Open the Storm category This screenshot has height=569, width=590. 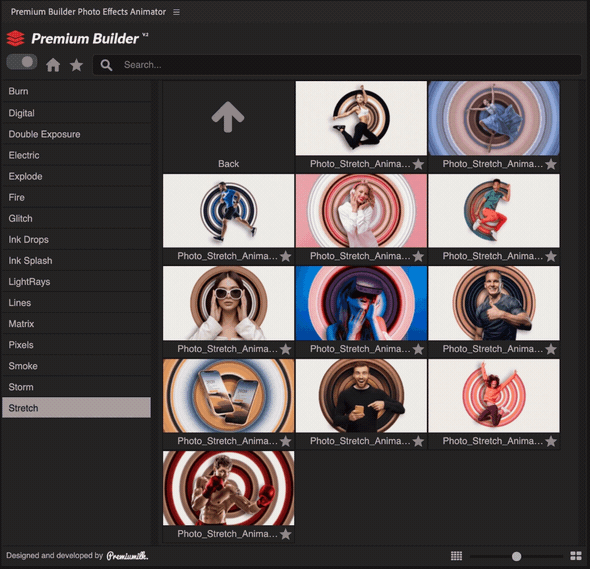(76, 387)
